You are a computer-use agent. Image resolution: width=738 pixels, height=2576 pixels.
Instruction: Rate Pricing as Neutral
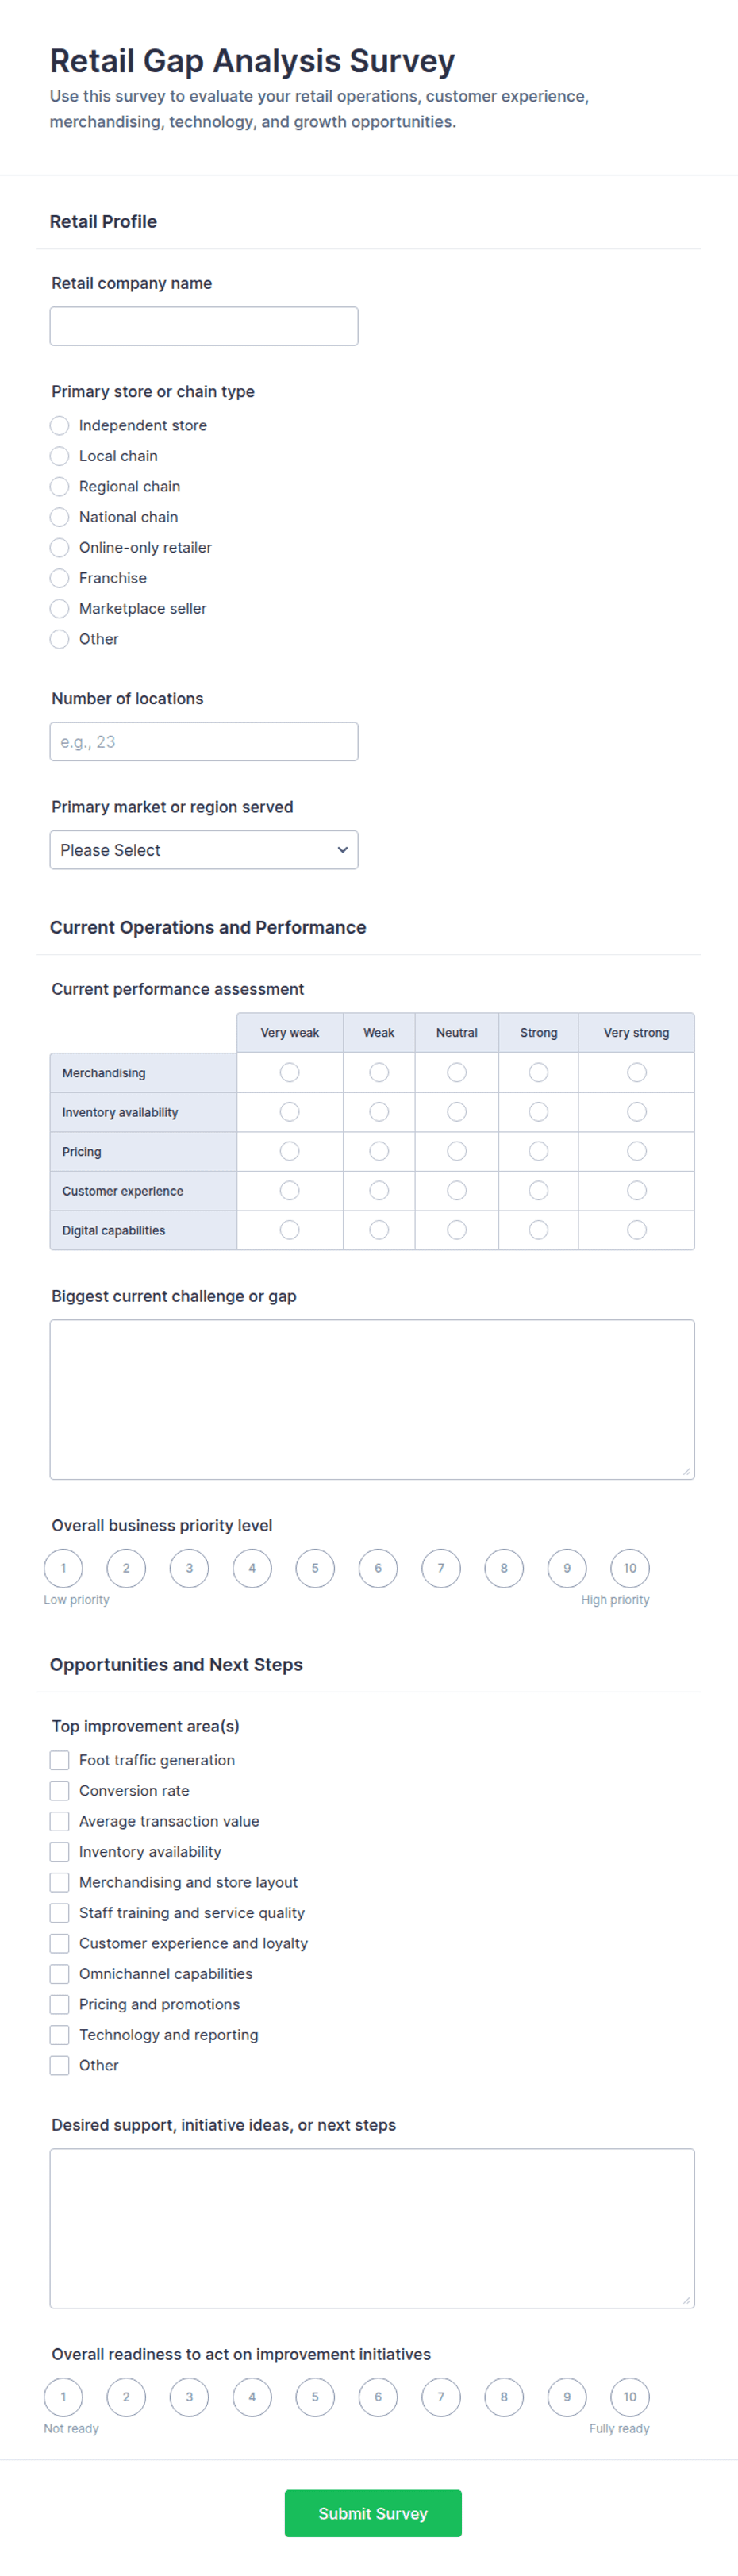pyautogui.click(x=457, y=1152)
